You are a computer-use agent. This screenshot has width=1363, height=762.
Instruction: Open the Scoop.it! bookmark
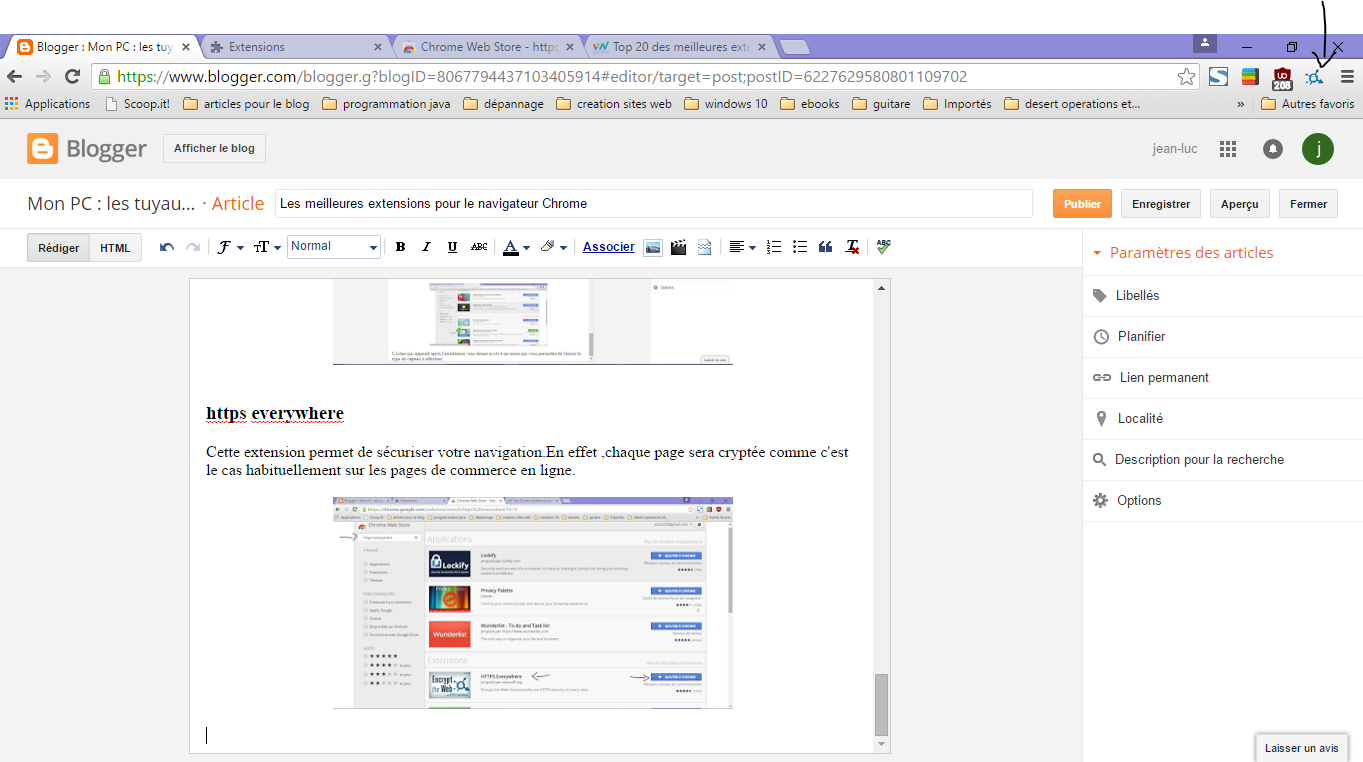point(139,104)
